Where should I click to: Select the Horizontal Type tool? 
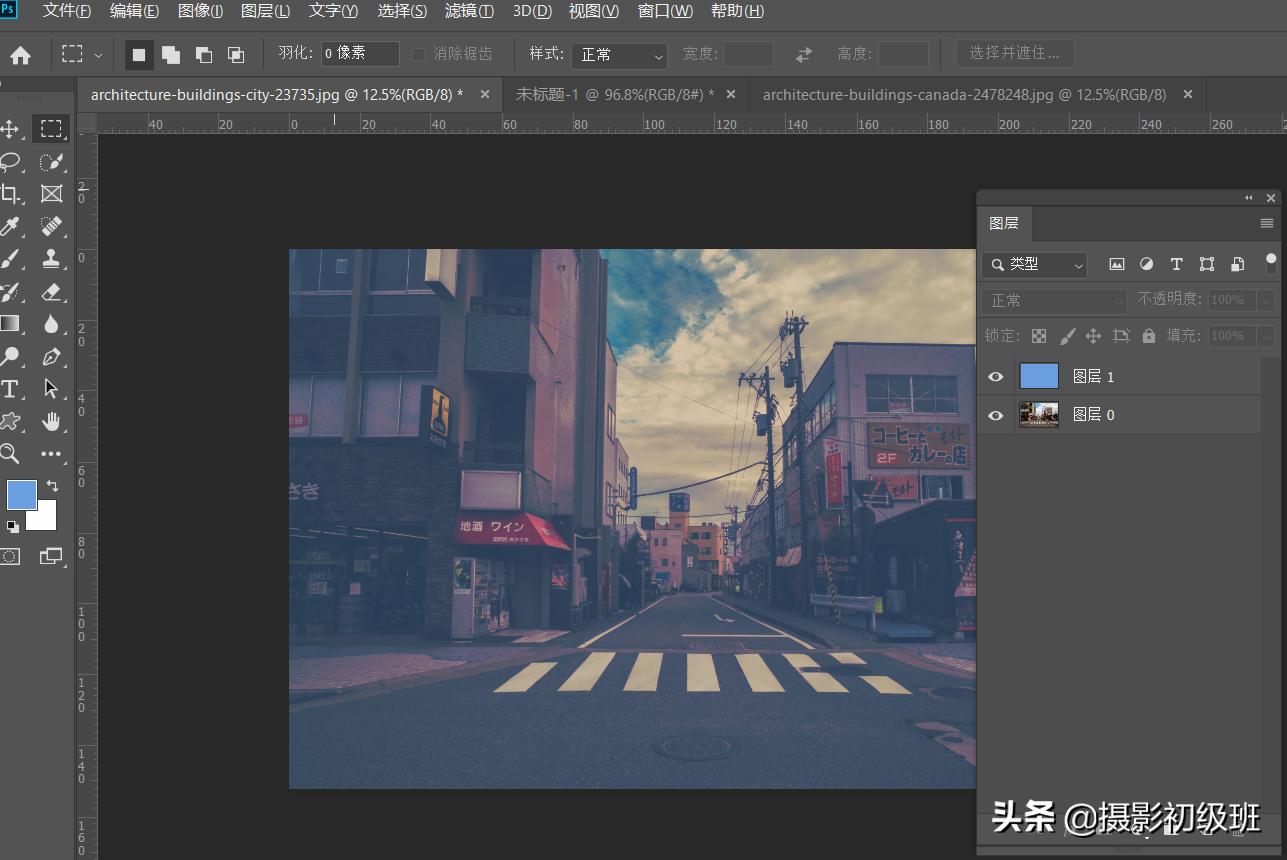(x=10, y=389)
